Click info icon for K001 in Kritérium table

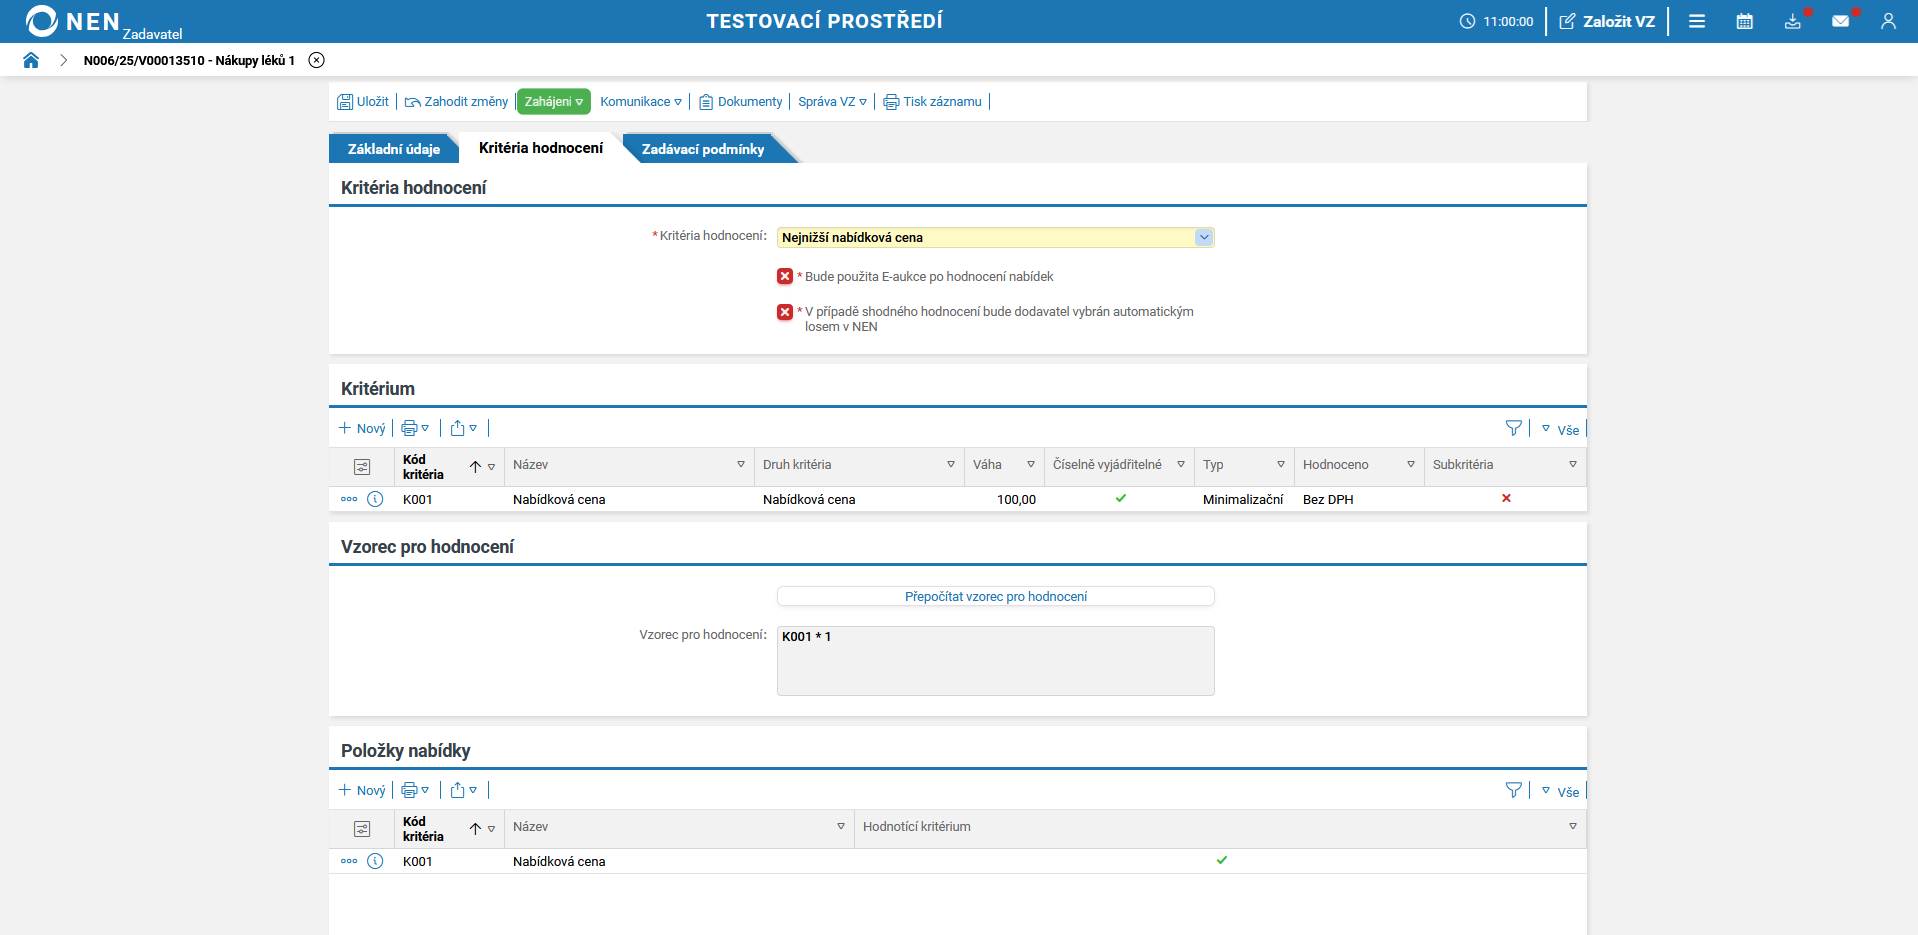[x=375, y=499]
